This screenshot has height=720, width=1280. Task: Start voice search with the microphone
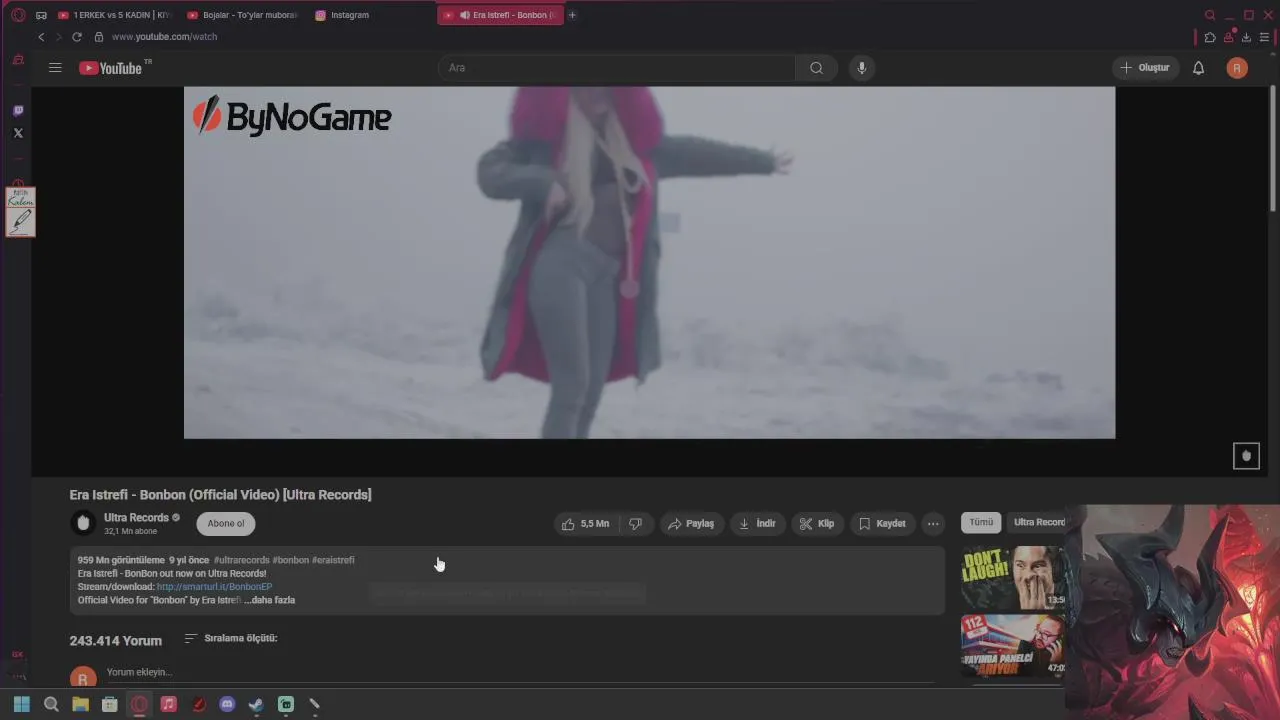[x=861, y=68]
